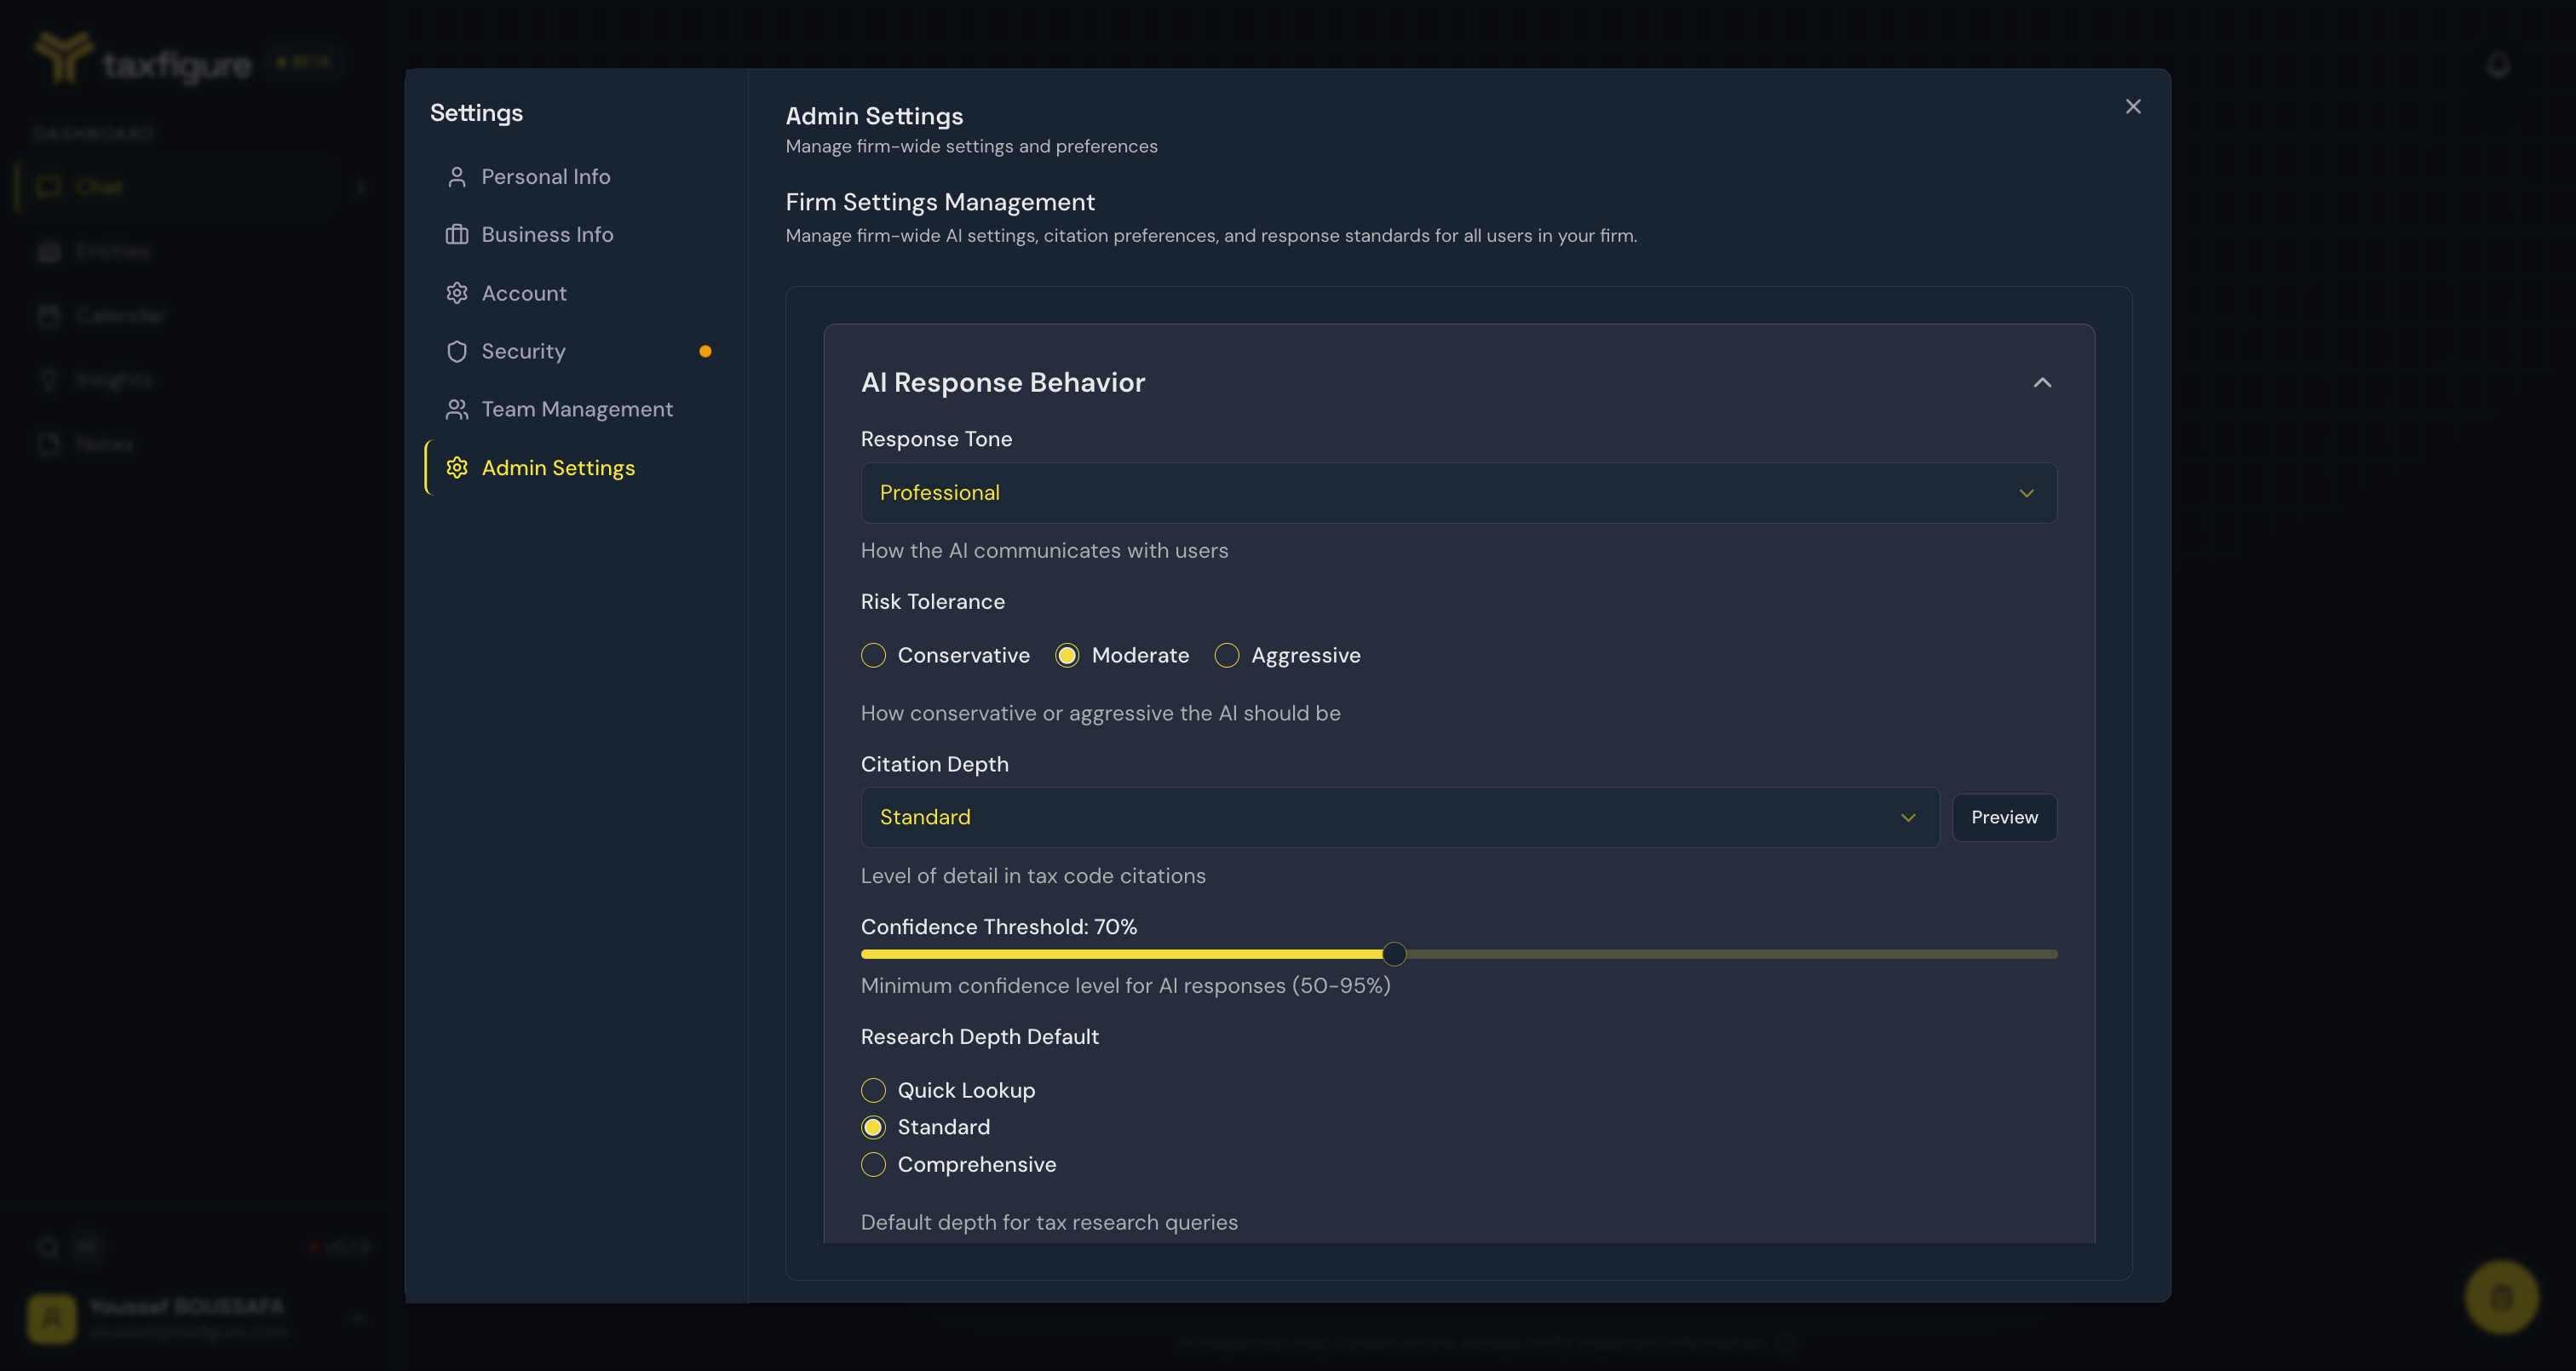Select Conservative risk tolerance
The image size is (2576, 1371).
(x=873, y=656)
